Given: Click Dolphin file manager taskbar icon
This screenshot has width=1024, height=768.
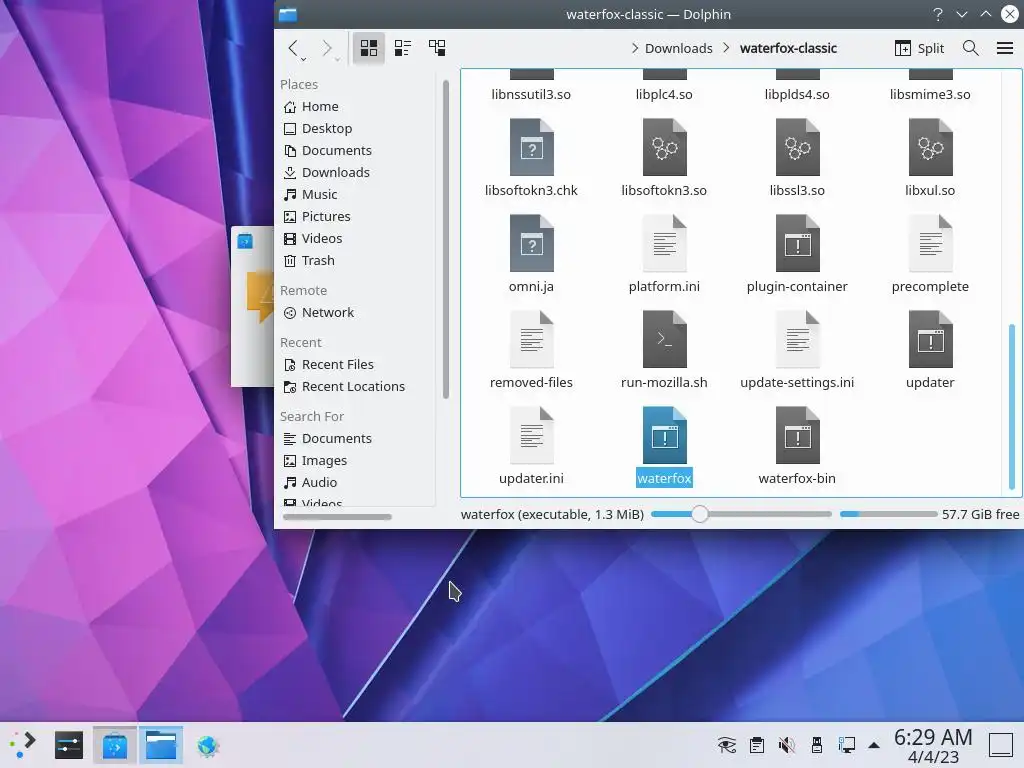Looking at the screenshot, I should coord(161,744).
